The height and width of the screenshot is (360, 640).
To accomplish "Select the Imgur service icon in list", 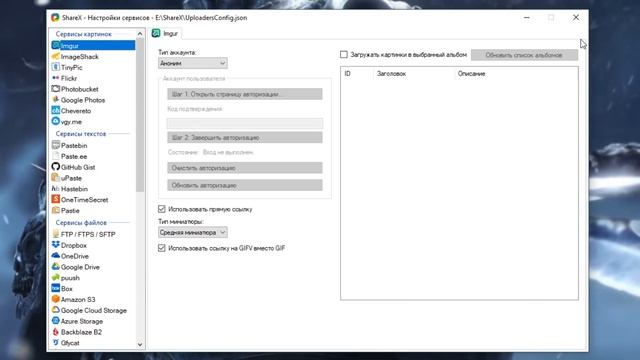I will (x=56, y=45).
